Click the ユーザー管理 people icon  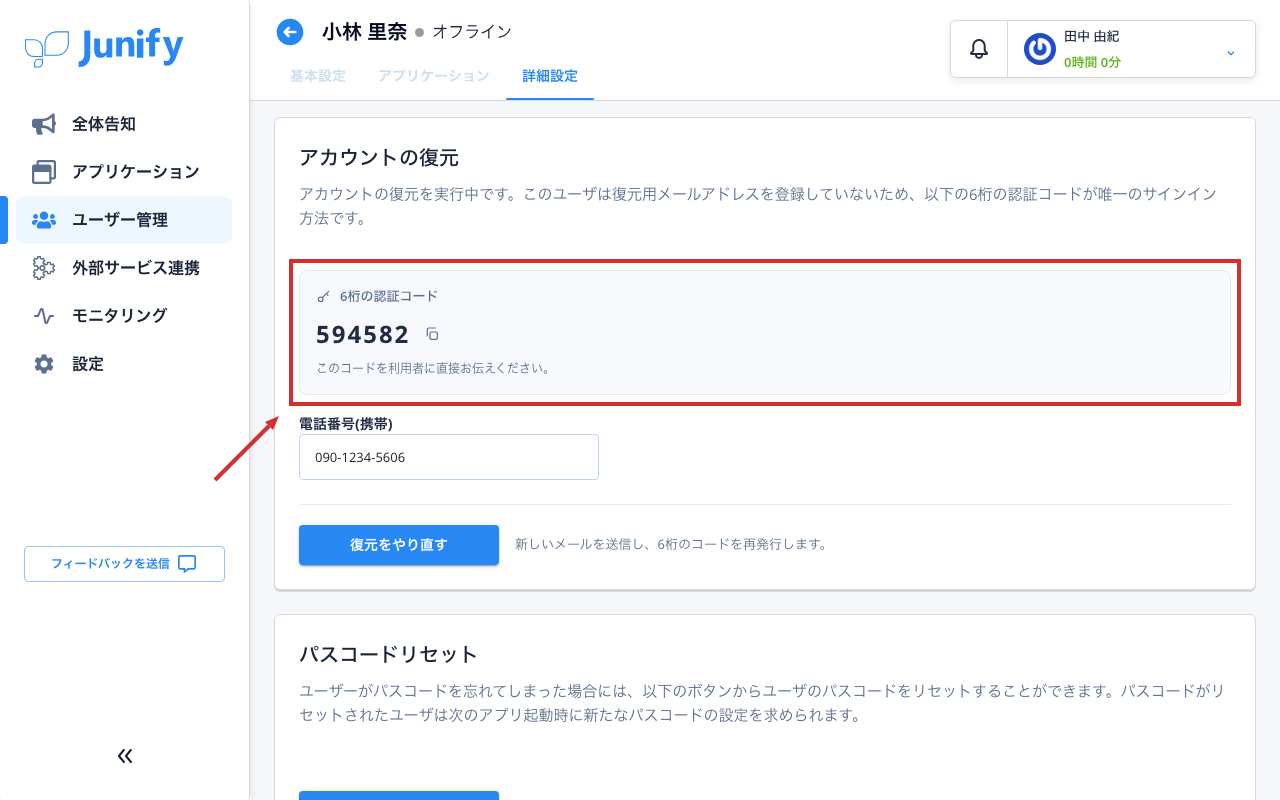44,220
